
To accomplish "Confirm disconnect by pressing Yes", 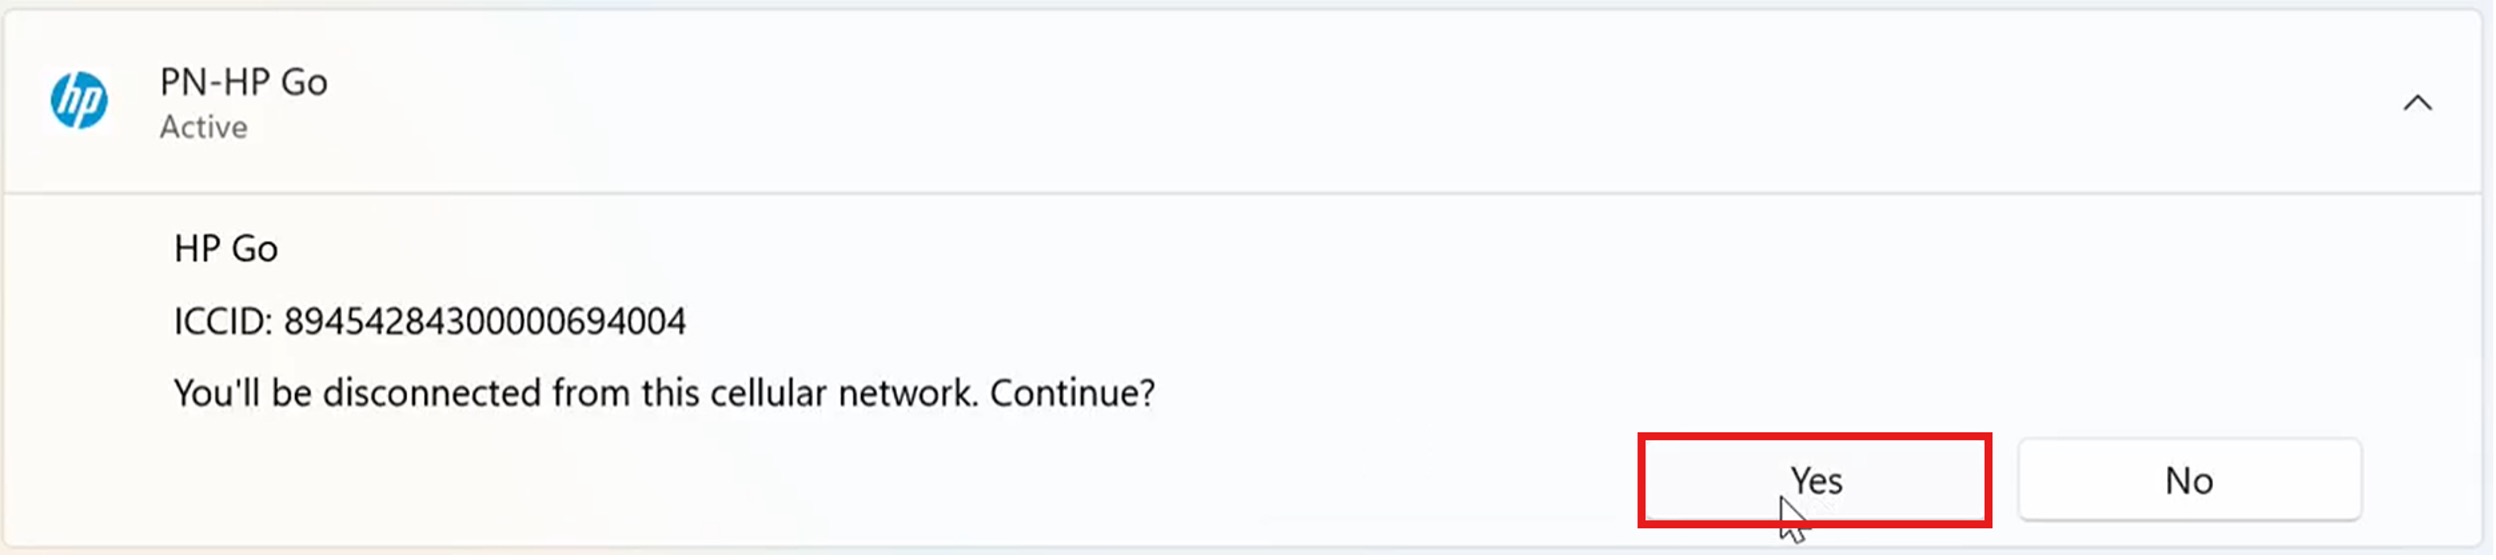I will tap(1814, 481).
